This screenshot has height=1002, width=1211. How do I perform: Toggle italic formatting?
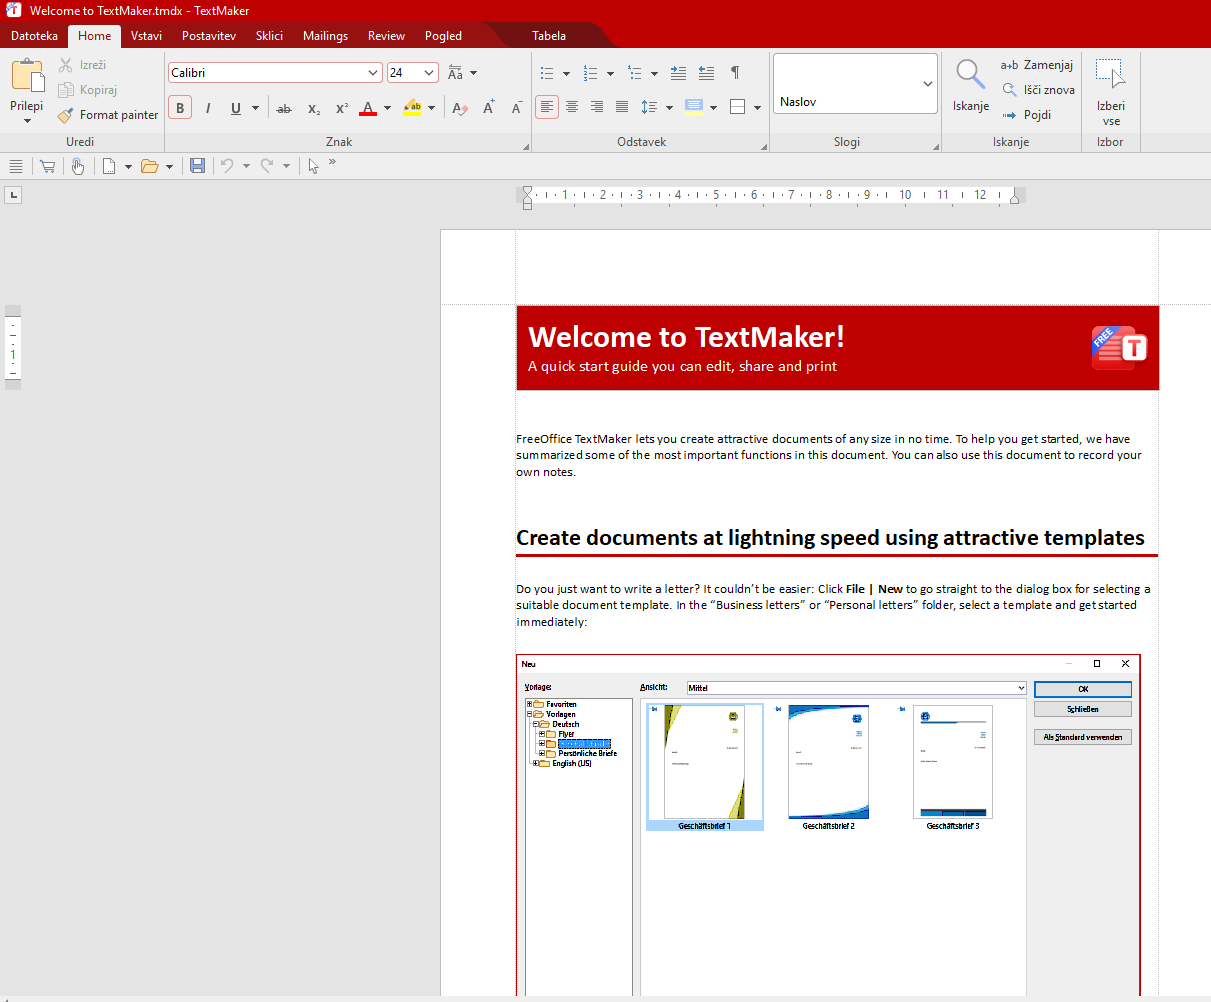[208, 108]
